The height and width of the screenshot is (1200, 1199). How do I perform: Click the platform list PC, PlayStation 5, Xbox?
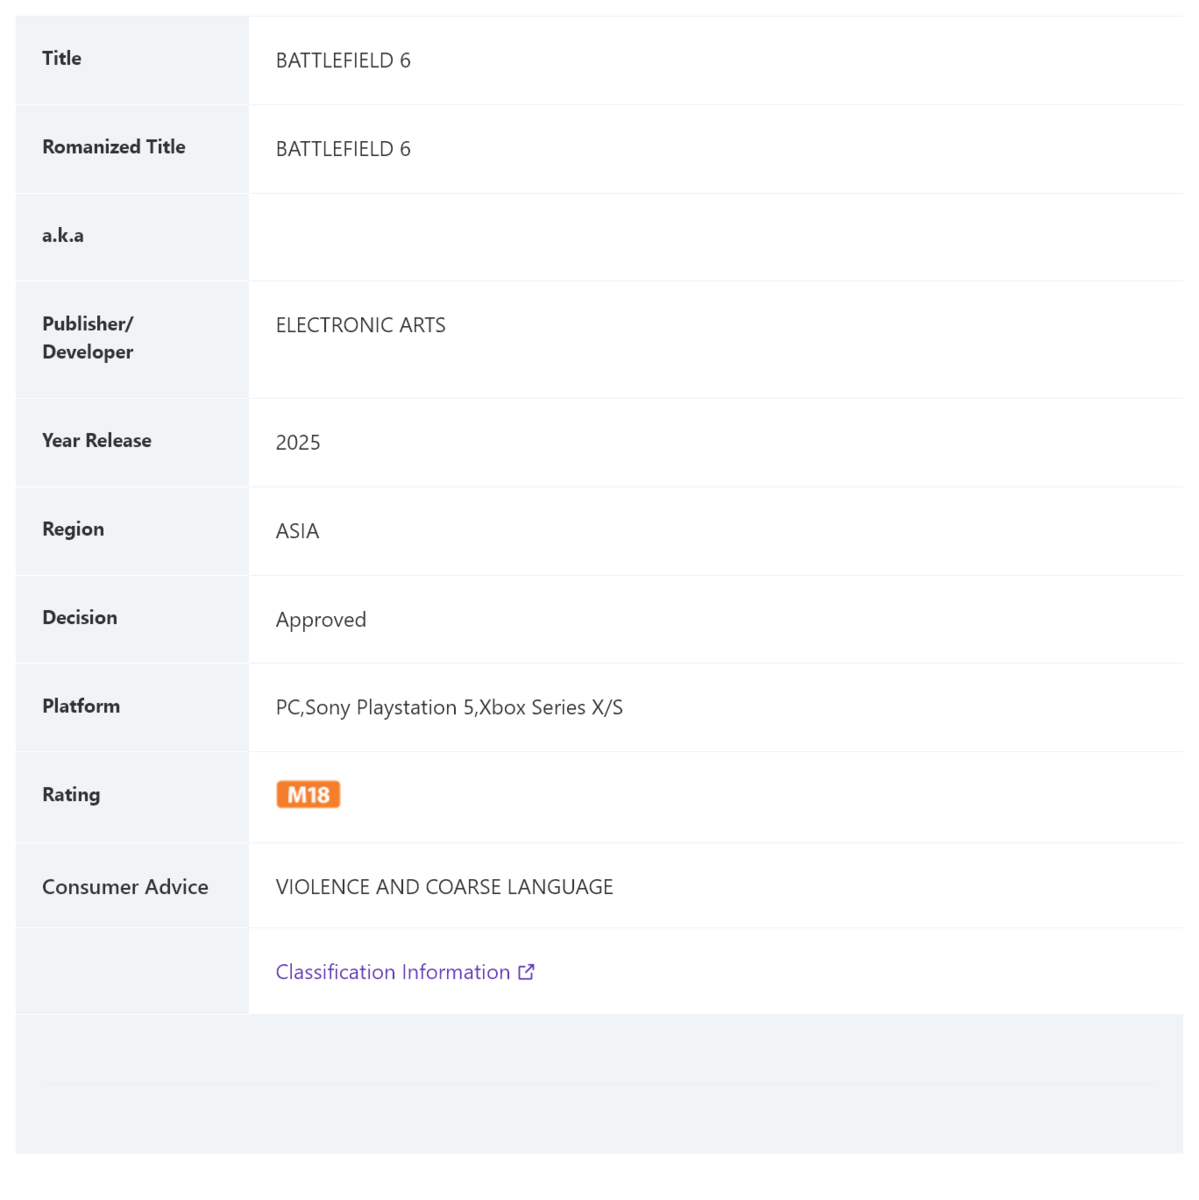click(x=449, y=708)
